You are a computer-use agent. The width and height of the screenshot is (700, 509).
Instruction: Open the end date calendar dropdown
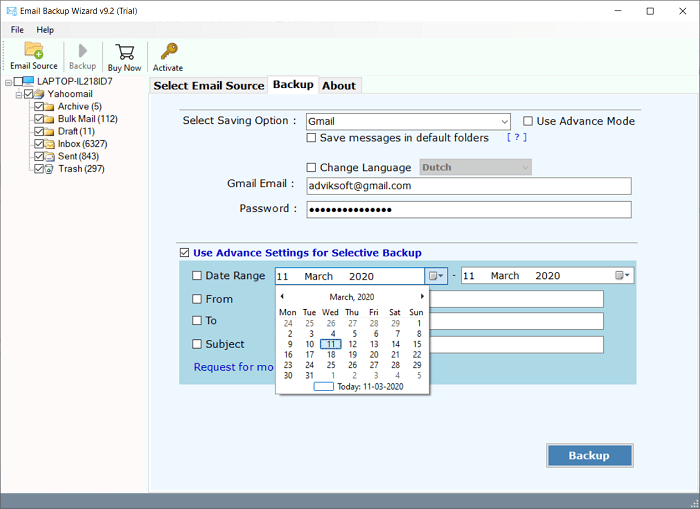coord(622,275)
